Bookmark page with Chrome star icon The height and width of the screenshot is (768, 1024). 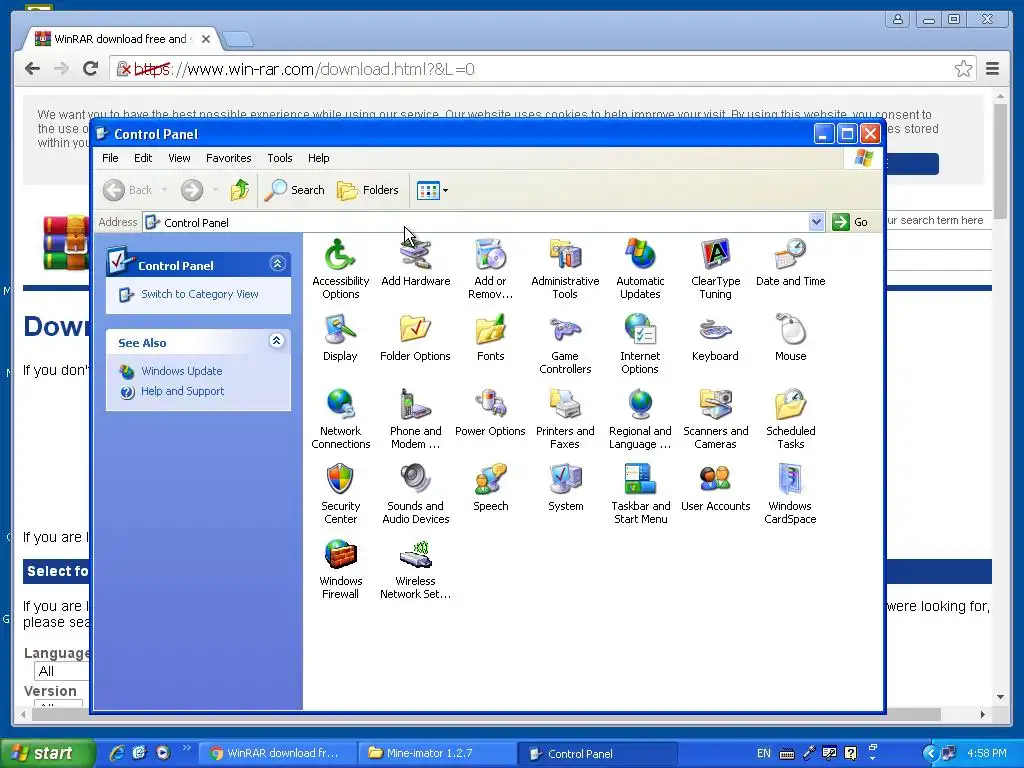(963, 69)
